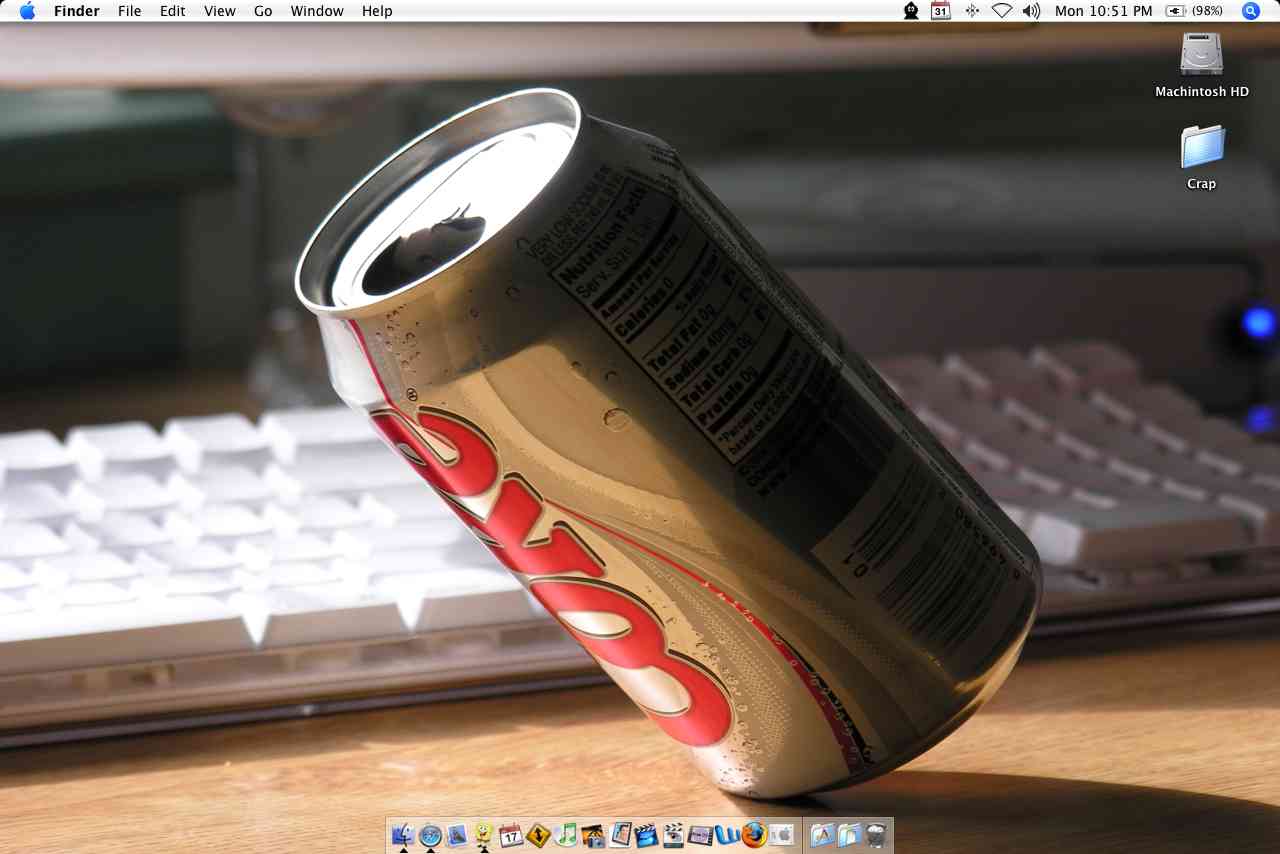Open iPhoto from the Dock
Image resolution: width=1280 pixels, height=854 pixels.
(592, 834)
